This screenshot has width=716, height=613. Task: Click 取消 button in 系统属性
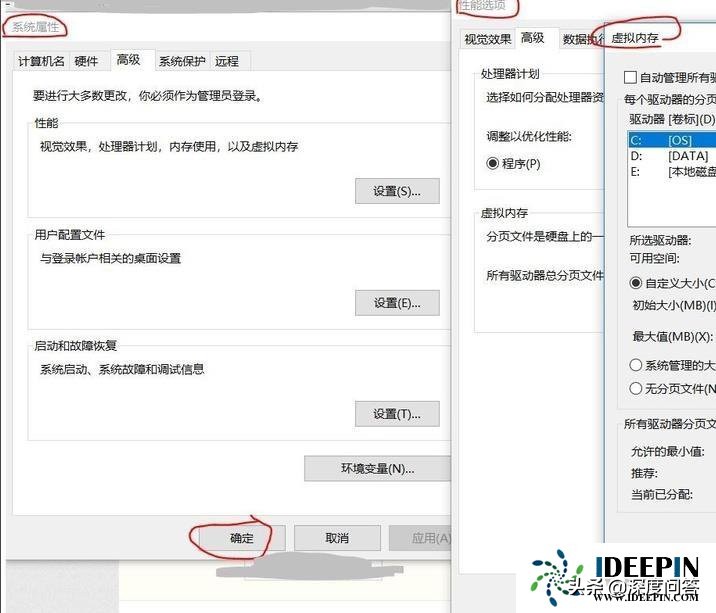[x=337, y=538]
